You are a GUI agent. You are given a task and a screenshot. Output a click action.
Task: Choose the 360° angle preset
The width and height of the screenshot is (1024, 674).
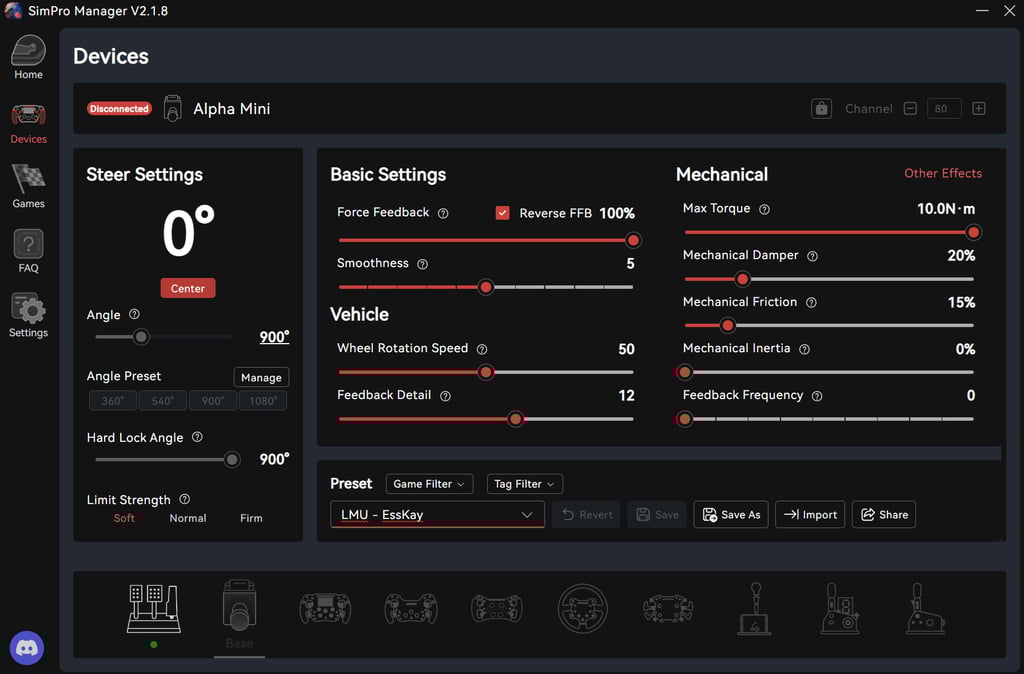113,400
